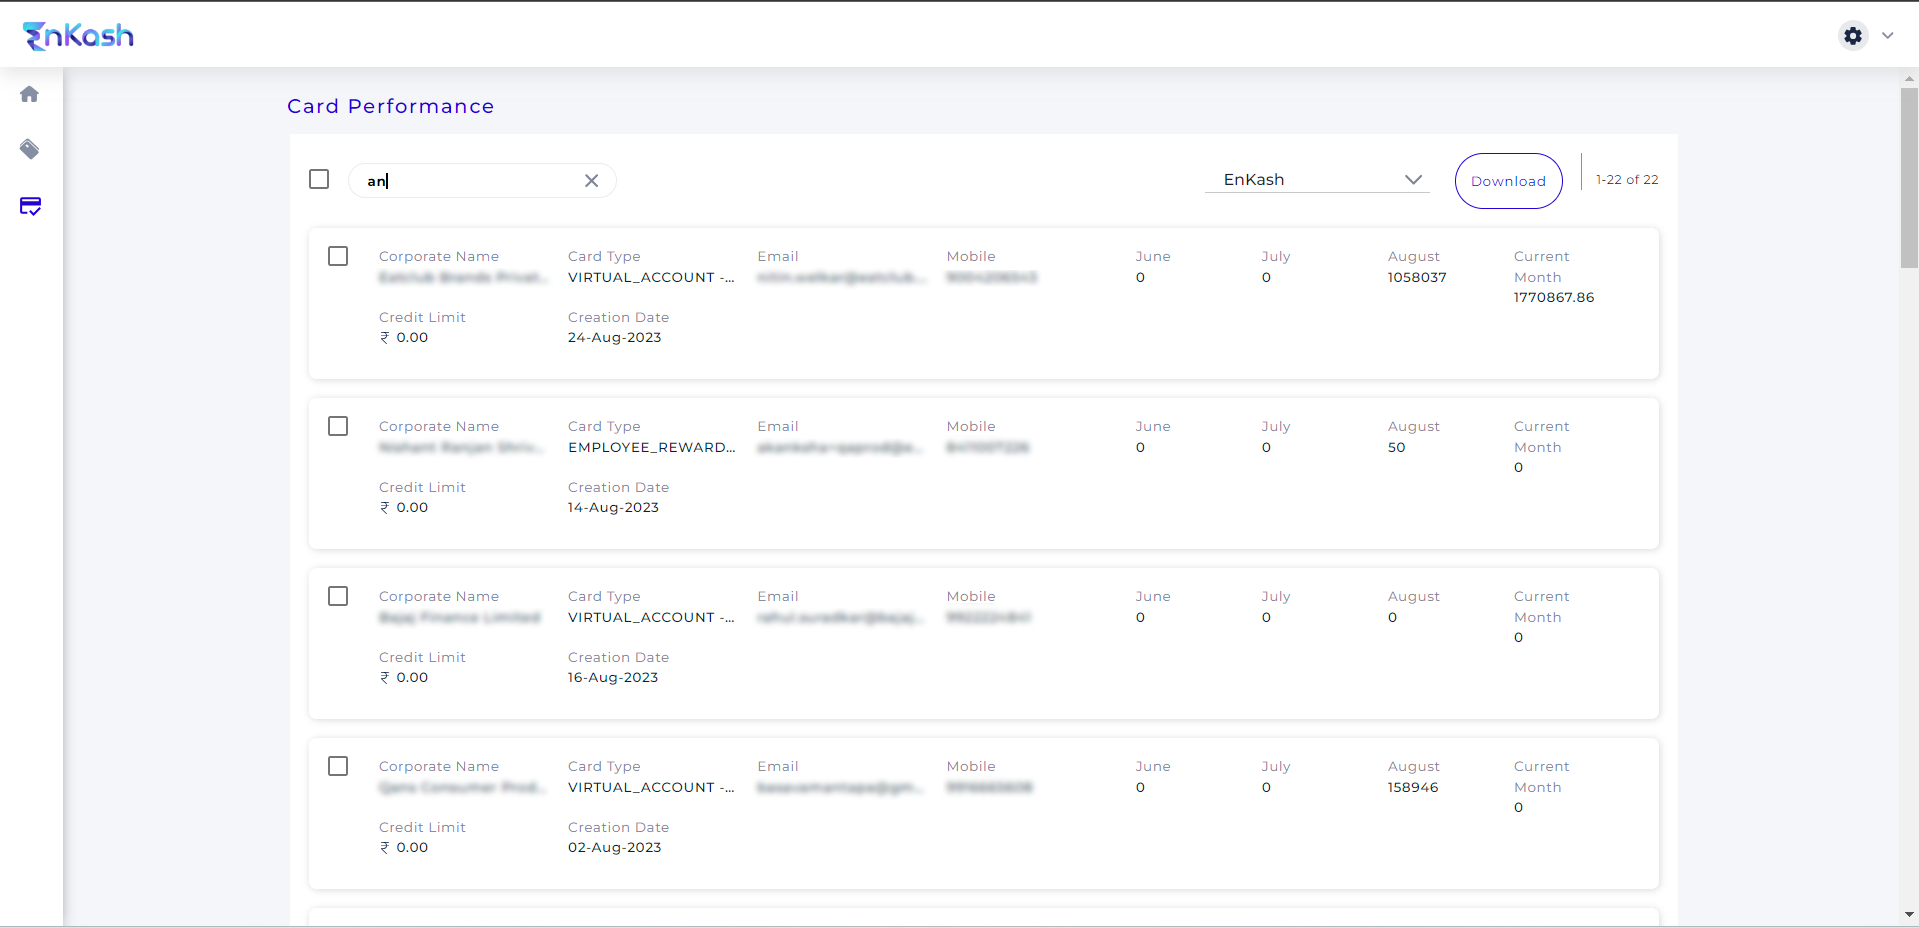Check the card created 24-Aug-2023
Screen dimensions: 1919x928
338,256
